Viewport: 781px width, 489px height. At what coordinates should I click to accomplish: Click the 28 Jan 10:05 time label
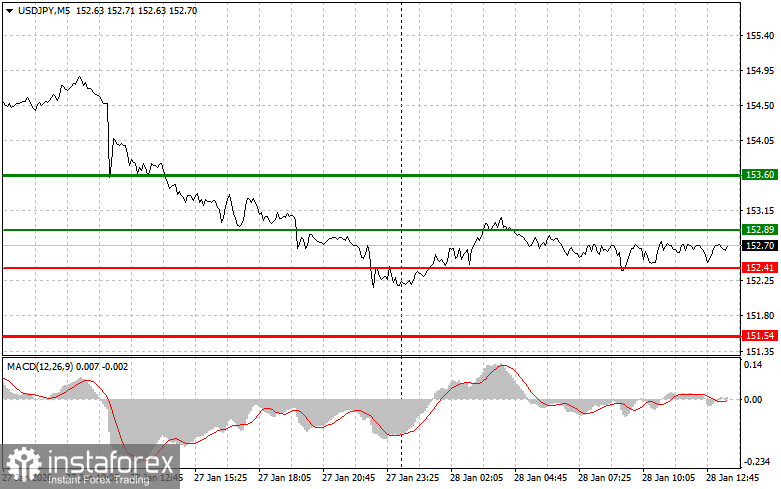(x=668, y=478)
